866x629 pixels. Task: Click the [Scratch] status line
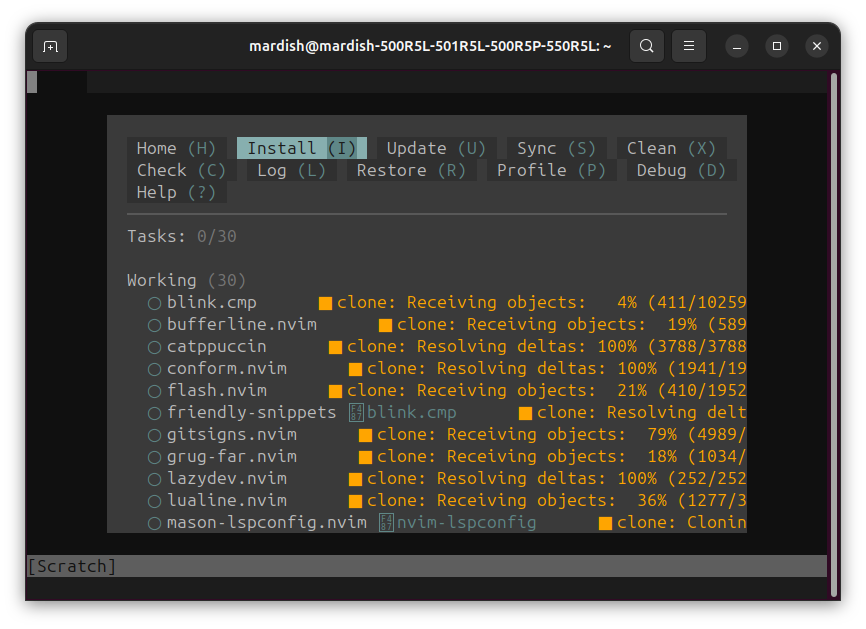[426, 567]
